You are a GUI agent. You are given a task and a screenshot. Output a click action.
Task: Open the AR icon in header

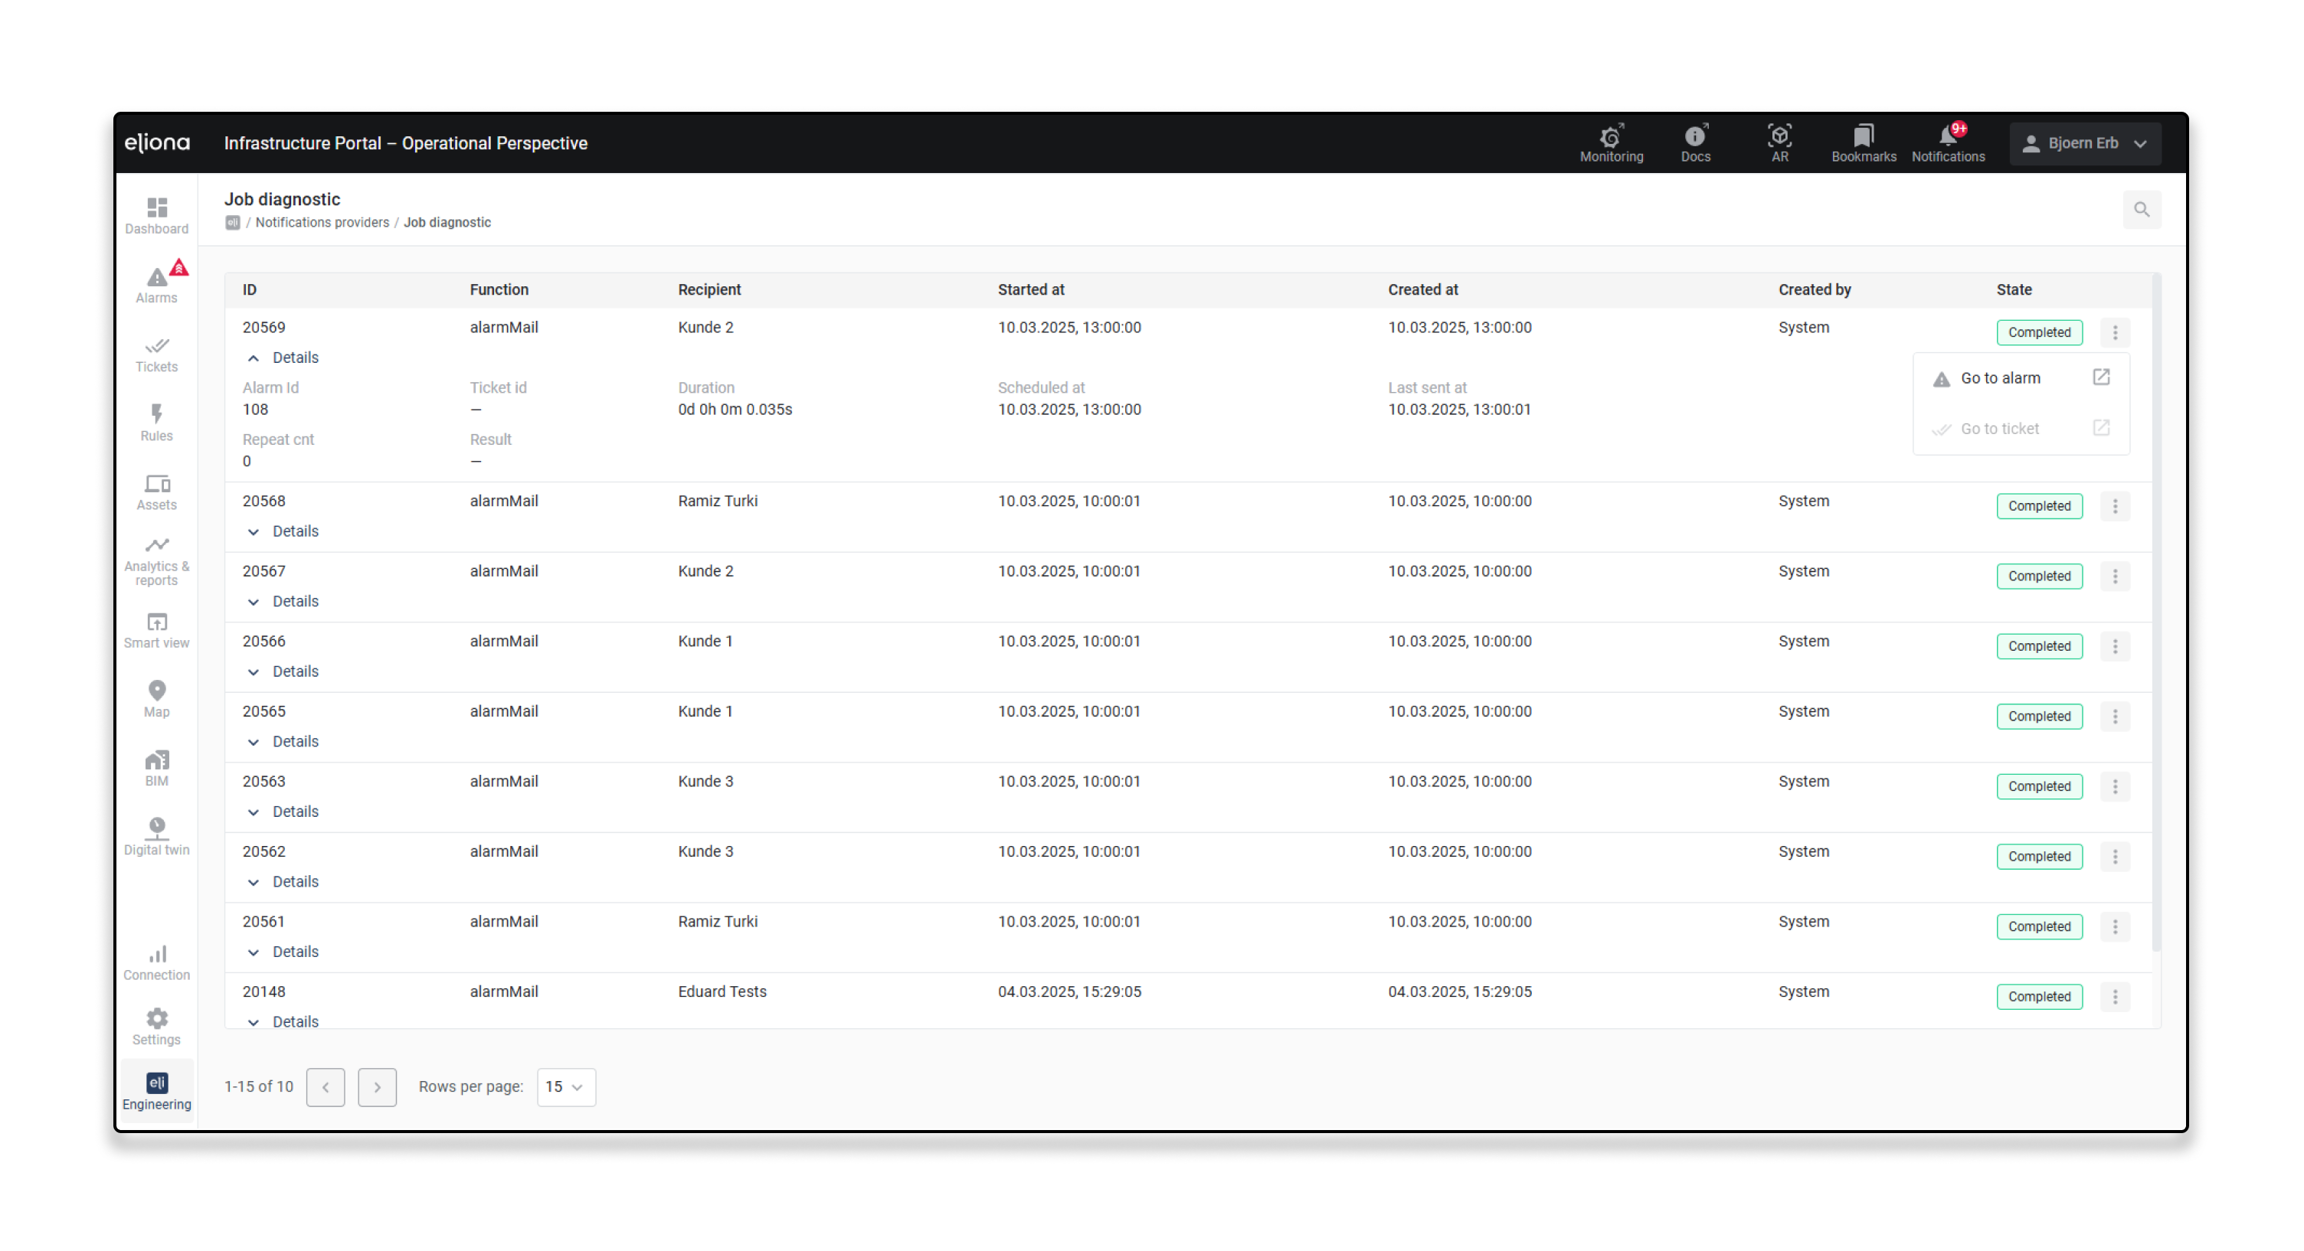pyautogui.click(x=1779, y=142)
